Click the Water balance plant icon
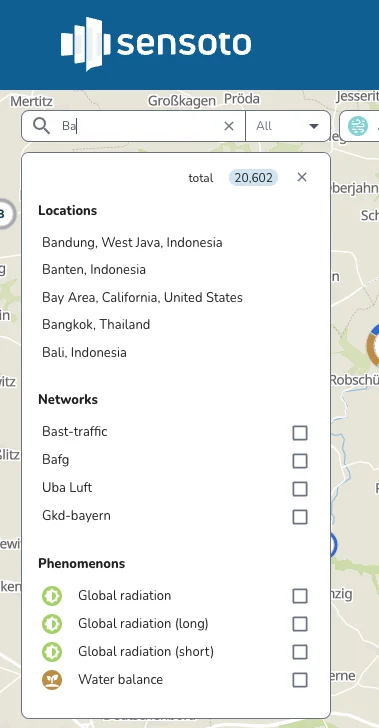 coord(52,680)
